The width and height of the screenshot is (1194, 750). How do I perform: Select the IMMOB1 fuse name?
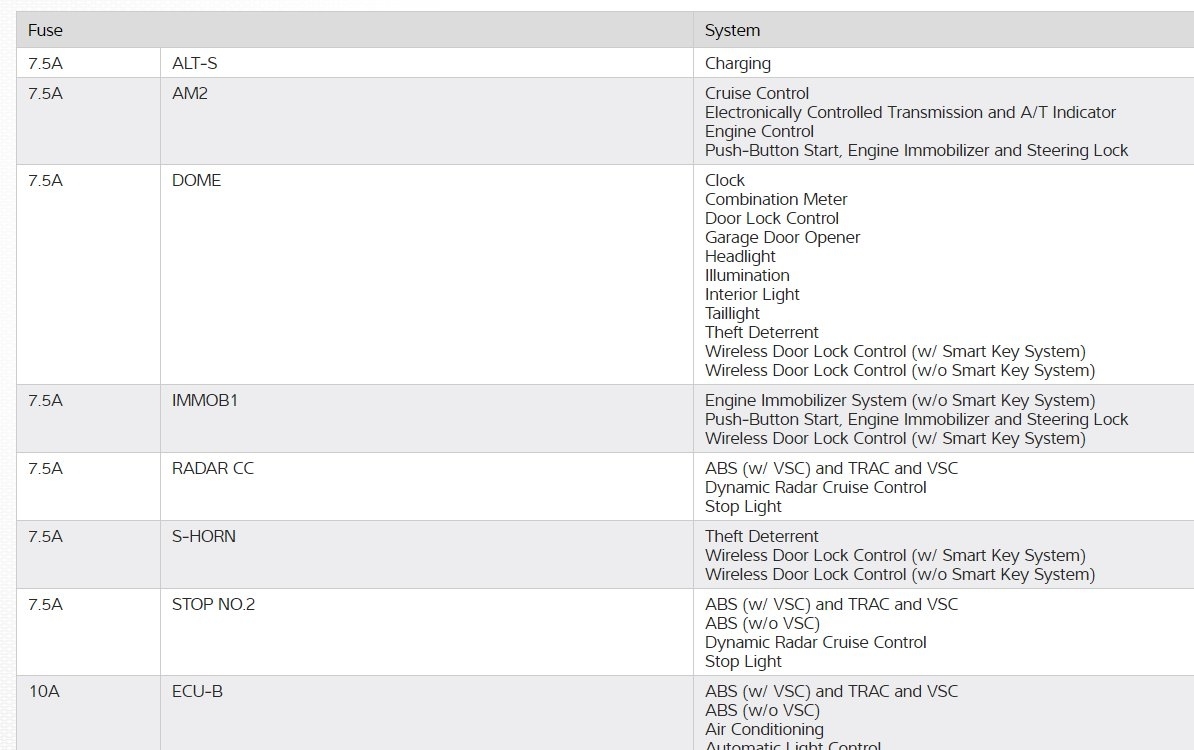click(205, 400)
